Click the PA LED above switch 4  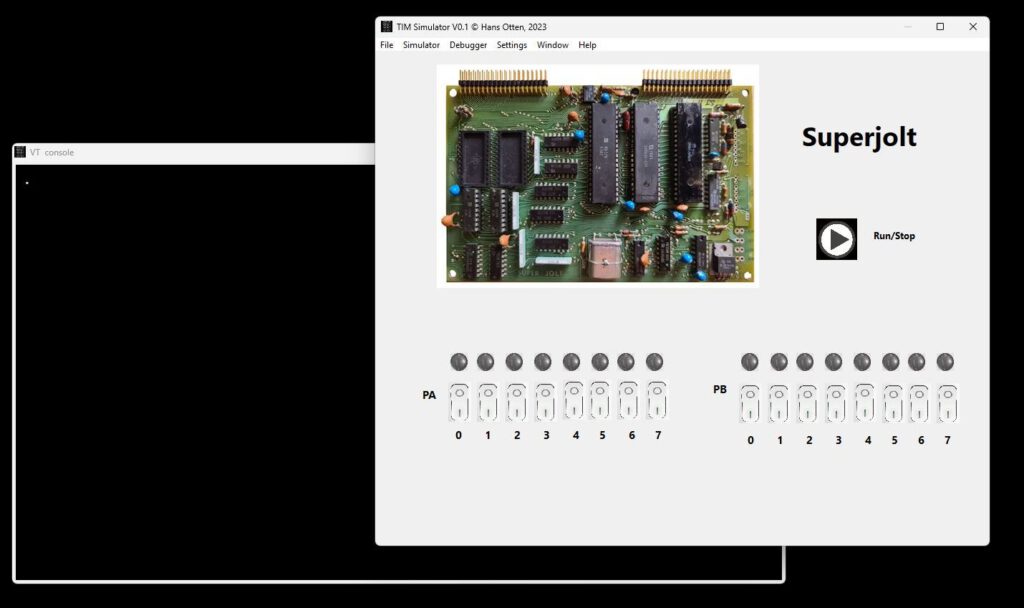coord(571,362)
